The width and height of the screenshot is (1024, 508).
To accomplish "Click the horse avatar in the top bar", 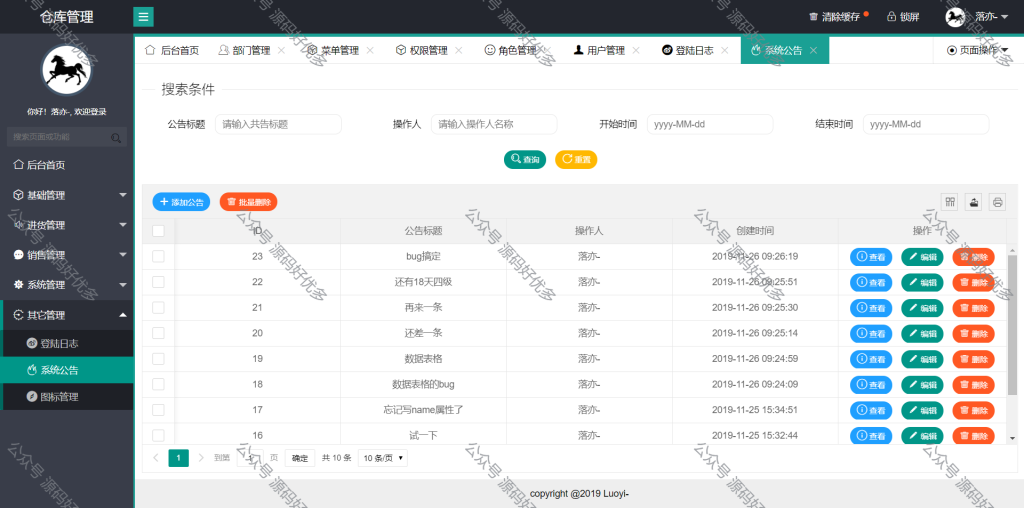I will click(x=955, y=17).
